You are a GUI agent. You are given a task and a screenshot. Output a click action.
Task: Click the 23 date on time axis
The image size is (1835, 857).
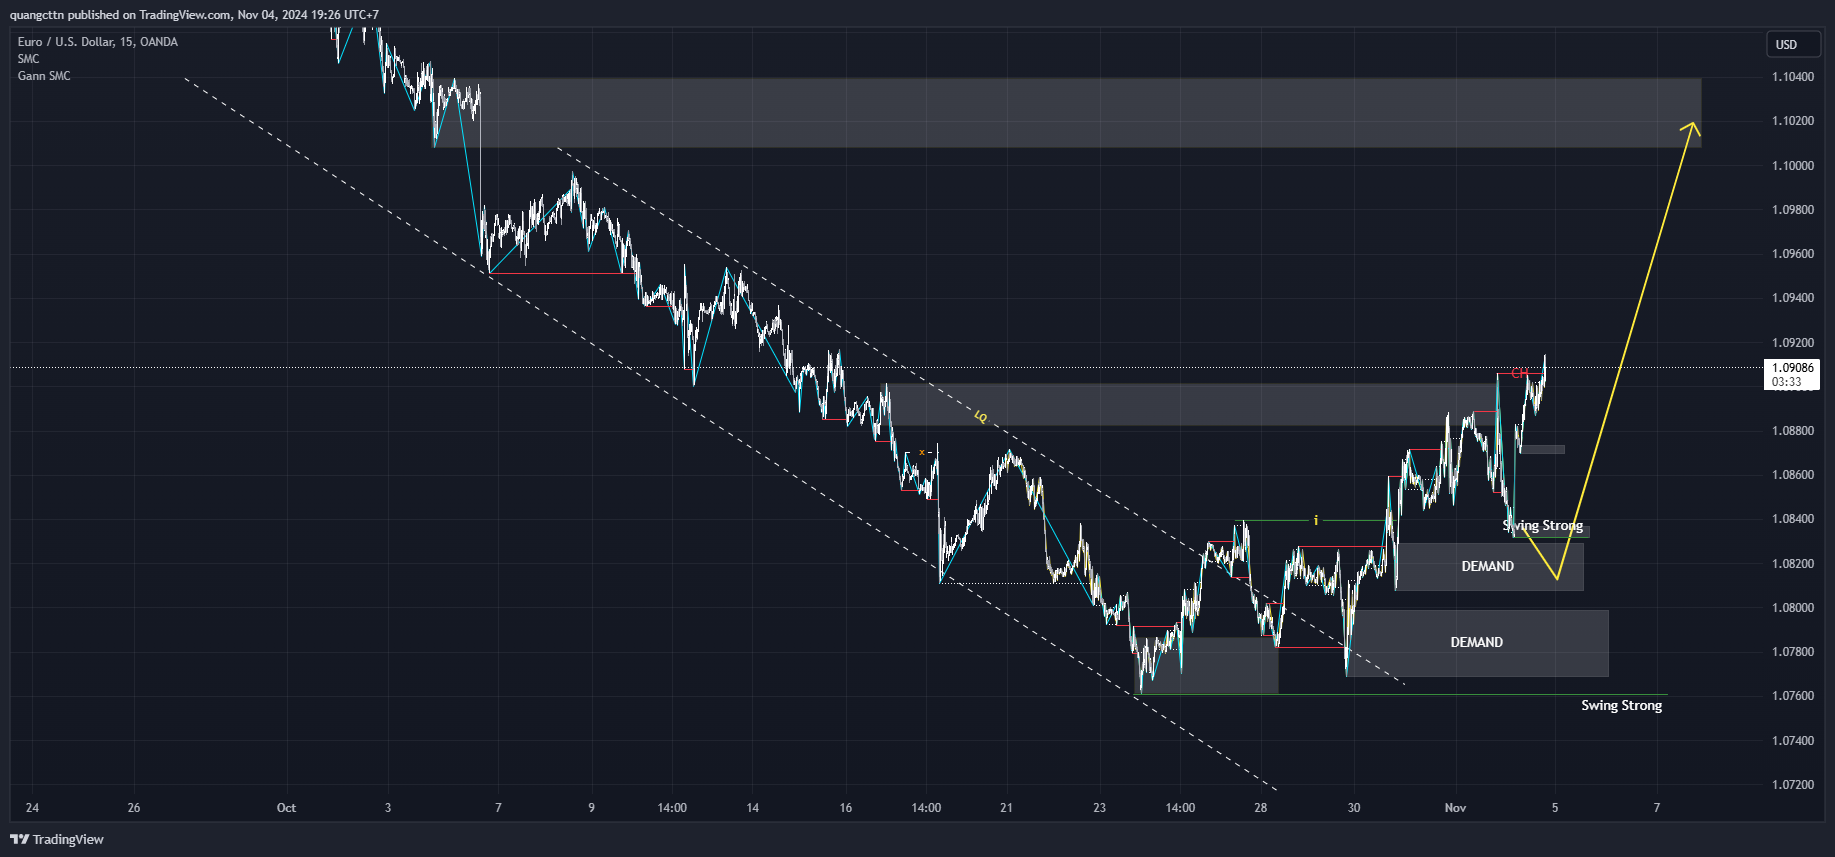coord(1099,808)
